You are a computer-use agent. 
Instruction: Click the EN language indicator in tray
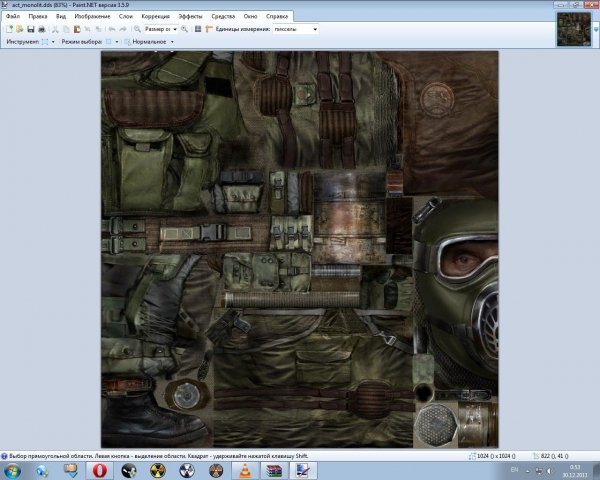point(514,470)
